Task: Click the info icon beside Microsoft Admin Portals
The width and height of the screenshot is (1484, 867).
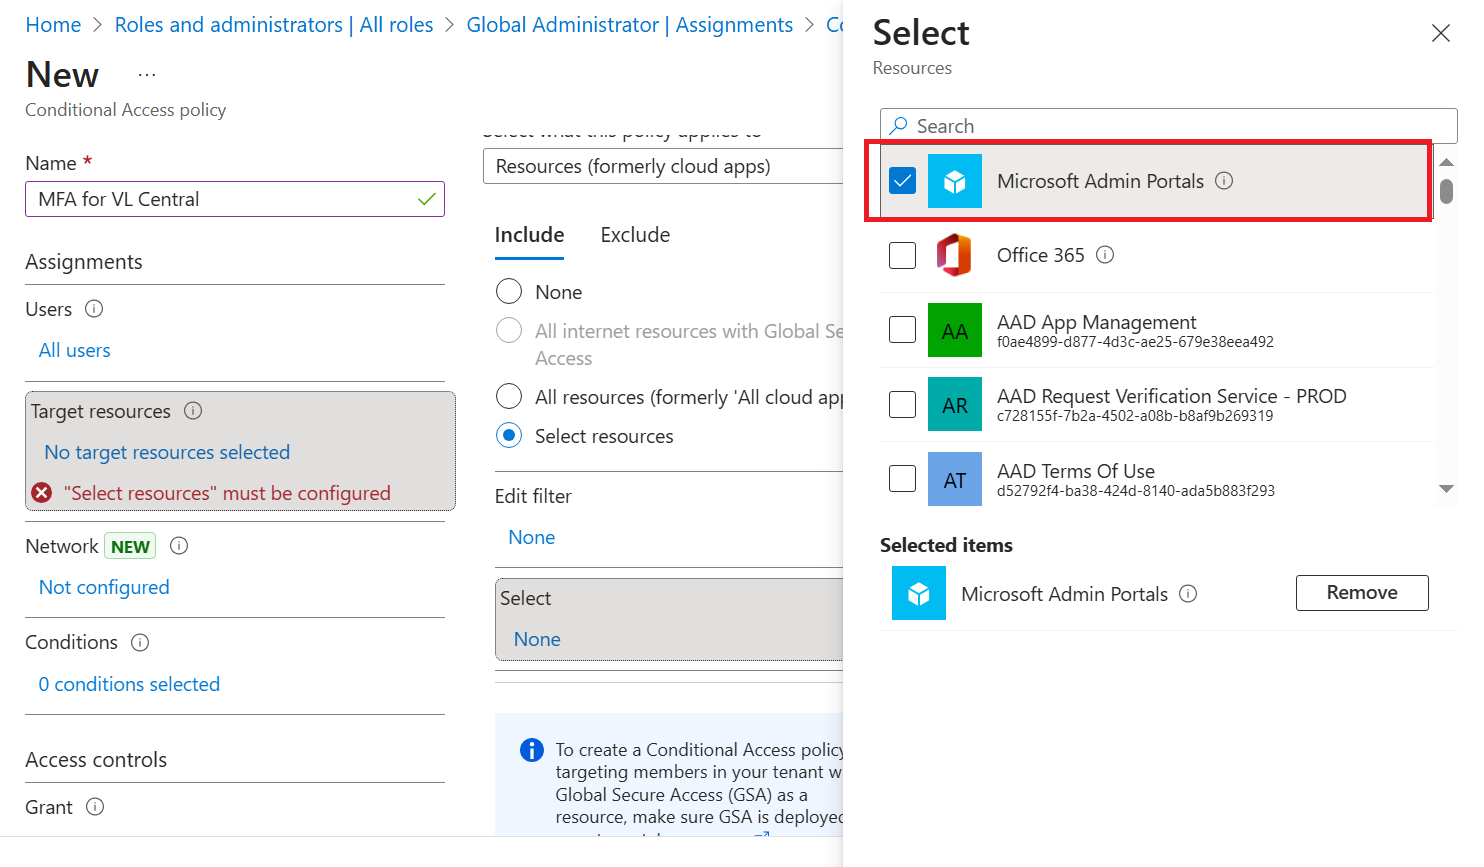Action: [x=1224, y=181]
